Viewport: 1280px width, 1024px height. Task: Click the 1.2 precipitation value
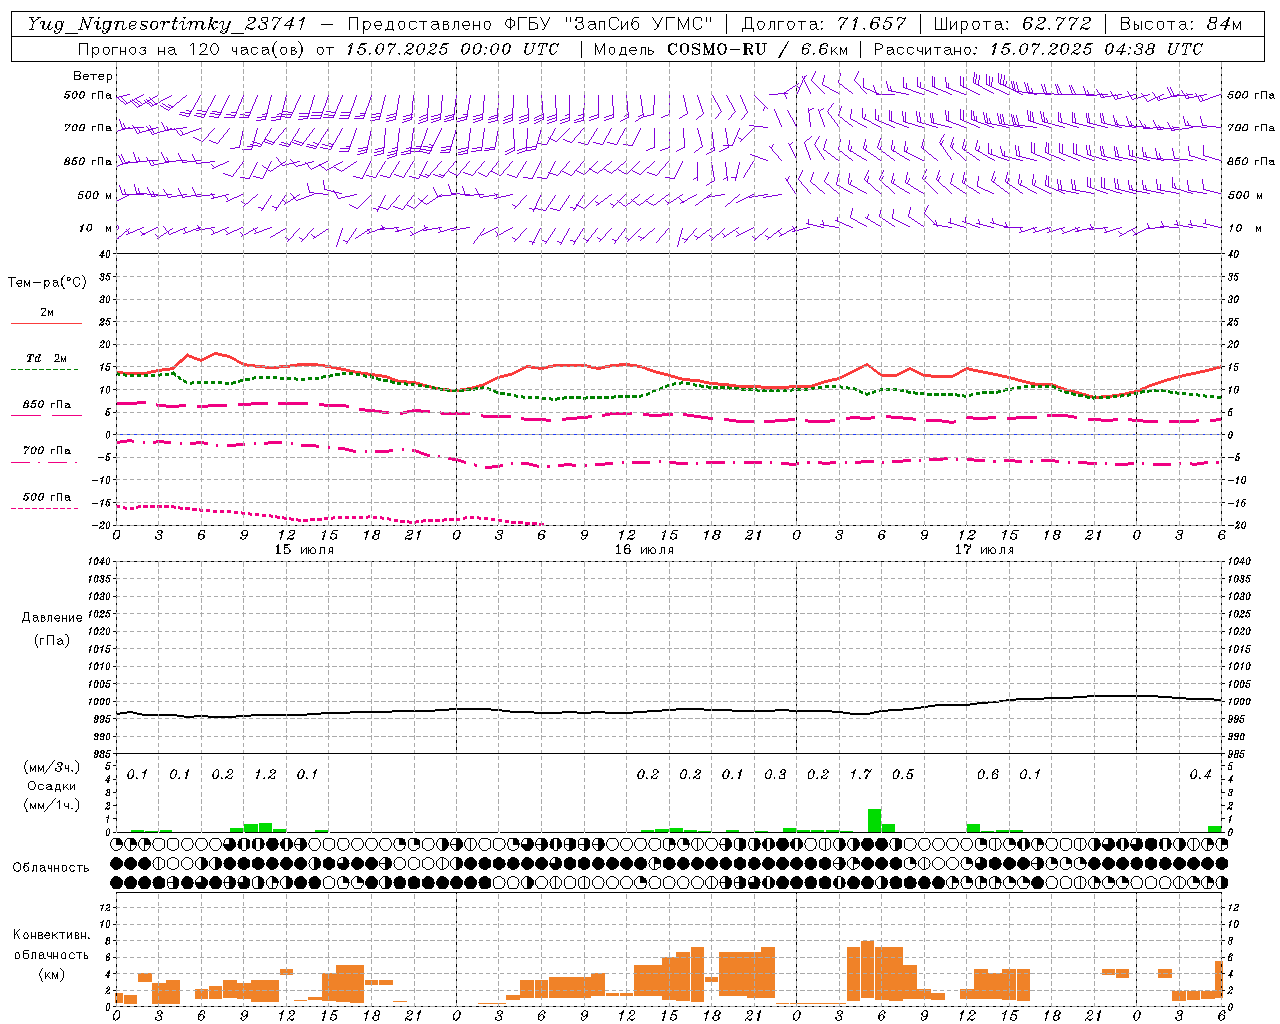point(265,775)
